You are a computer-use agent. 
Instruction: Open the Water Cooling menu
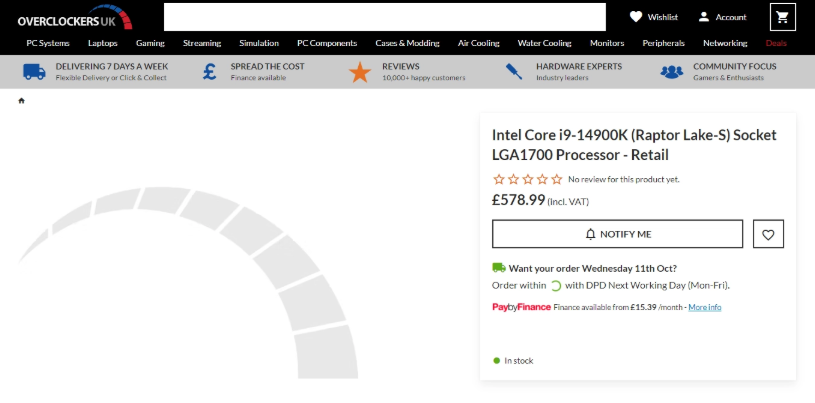coord(544,43)
